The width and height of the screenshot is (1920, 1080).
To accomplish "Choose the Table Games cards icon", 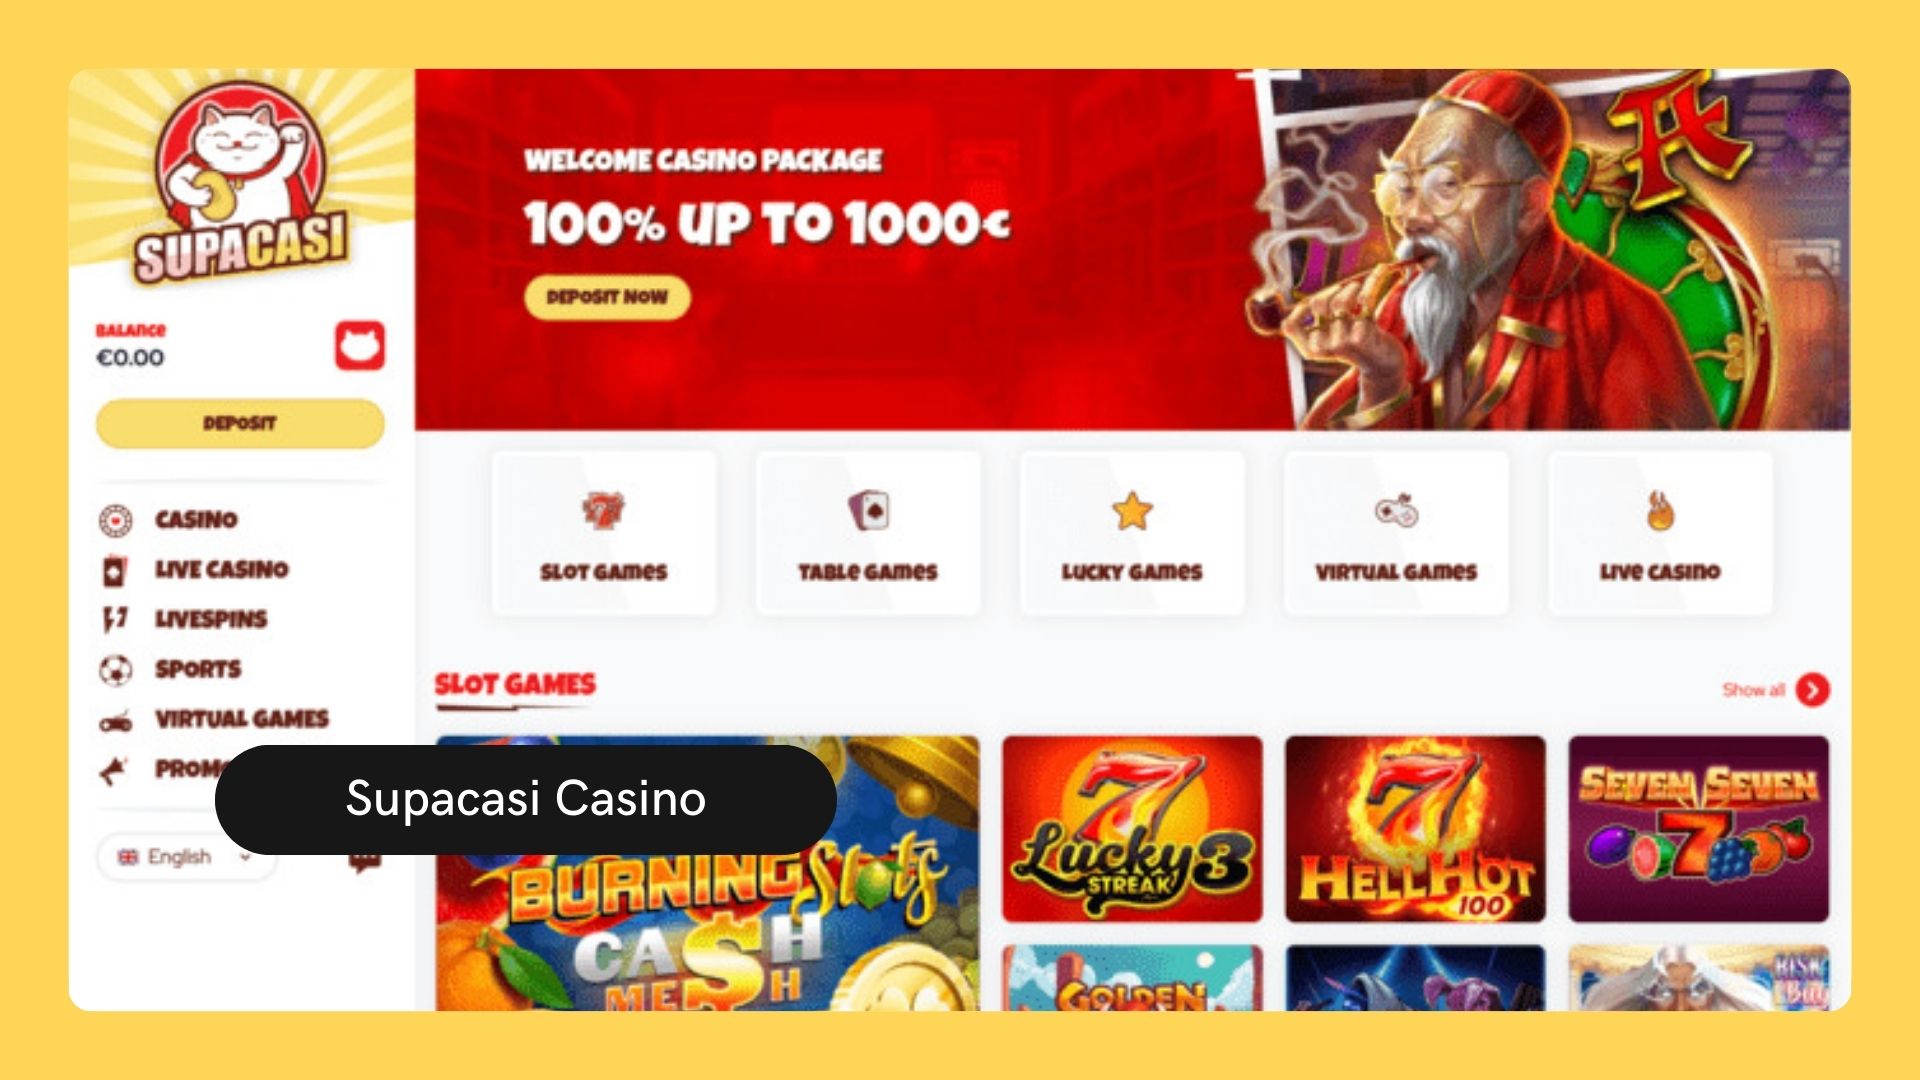I will coord(868,511).
